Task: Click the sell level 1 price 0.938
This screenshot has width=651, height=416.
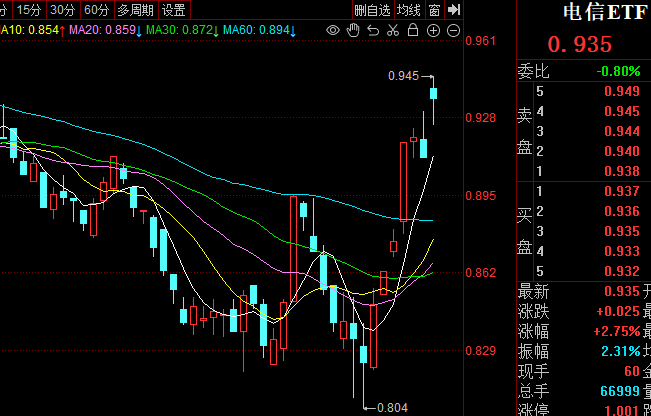Action: (x=621, y=170)
